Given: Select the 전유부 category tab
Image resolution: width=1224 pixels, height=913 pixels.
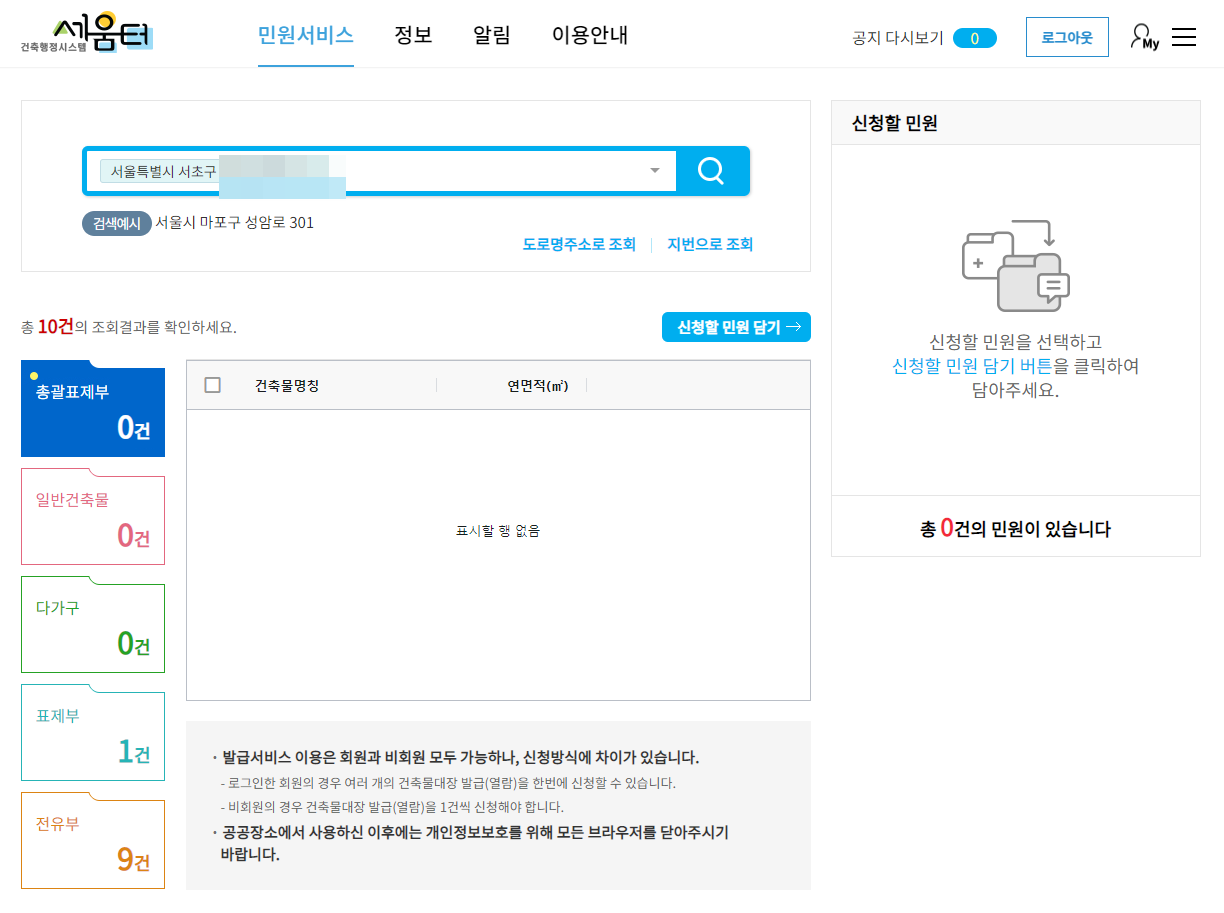Looking at the screenshot, I should (x=93, y=841).
